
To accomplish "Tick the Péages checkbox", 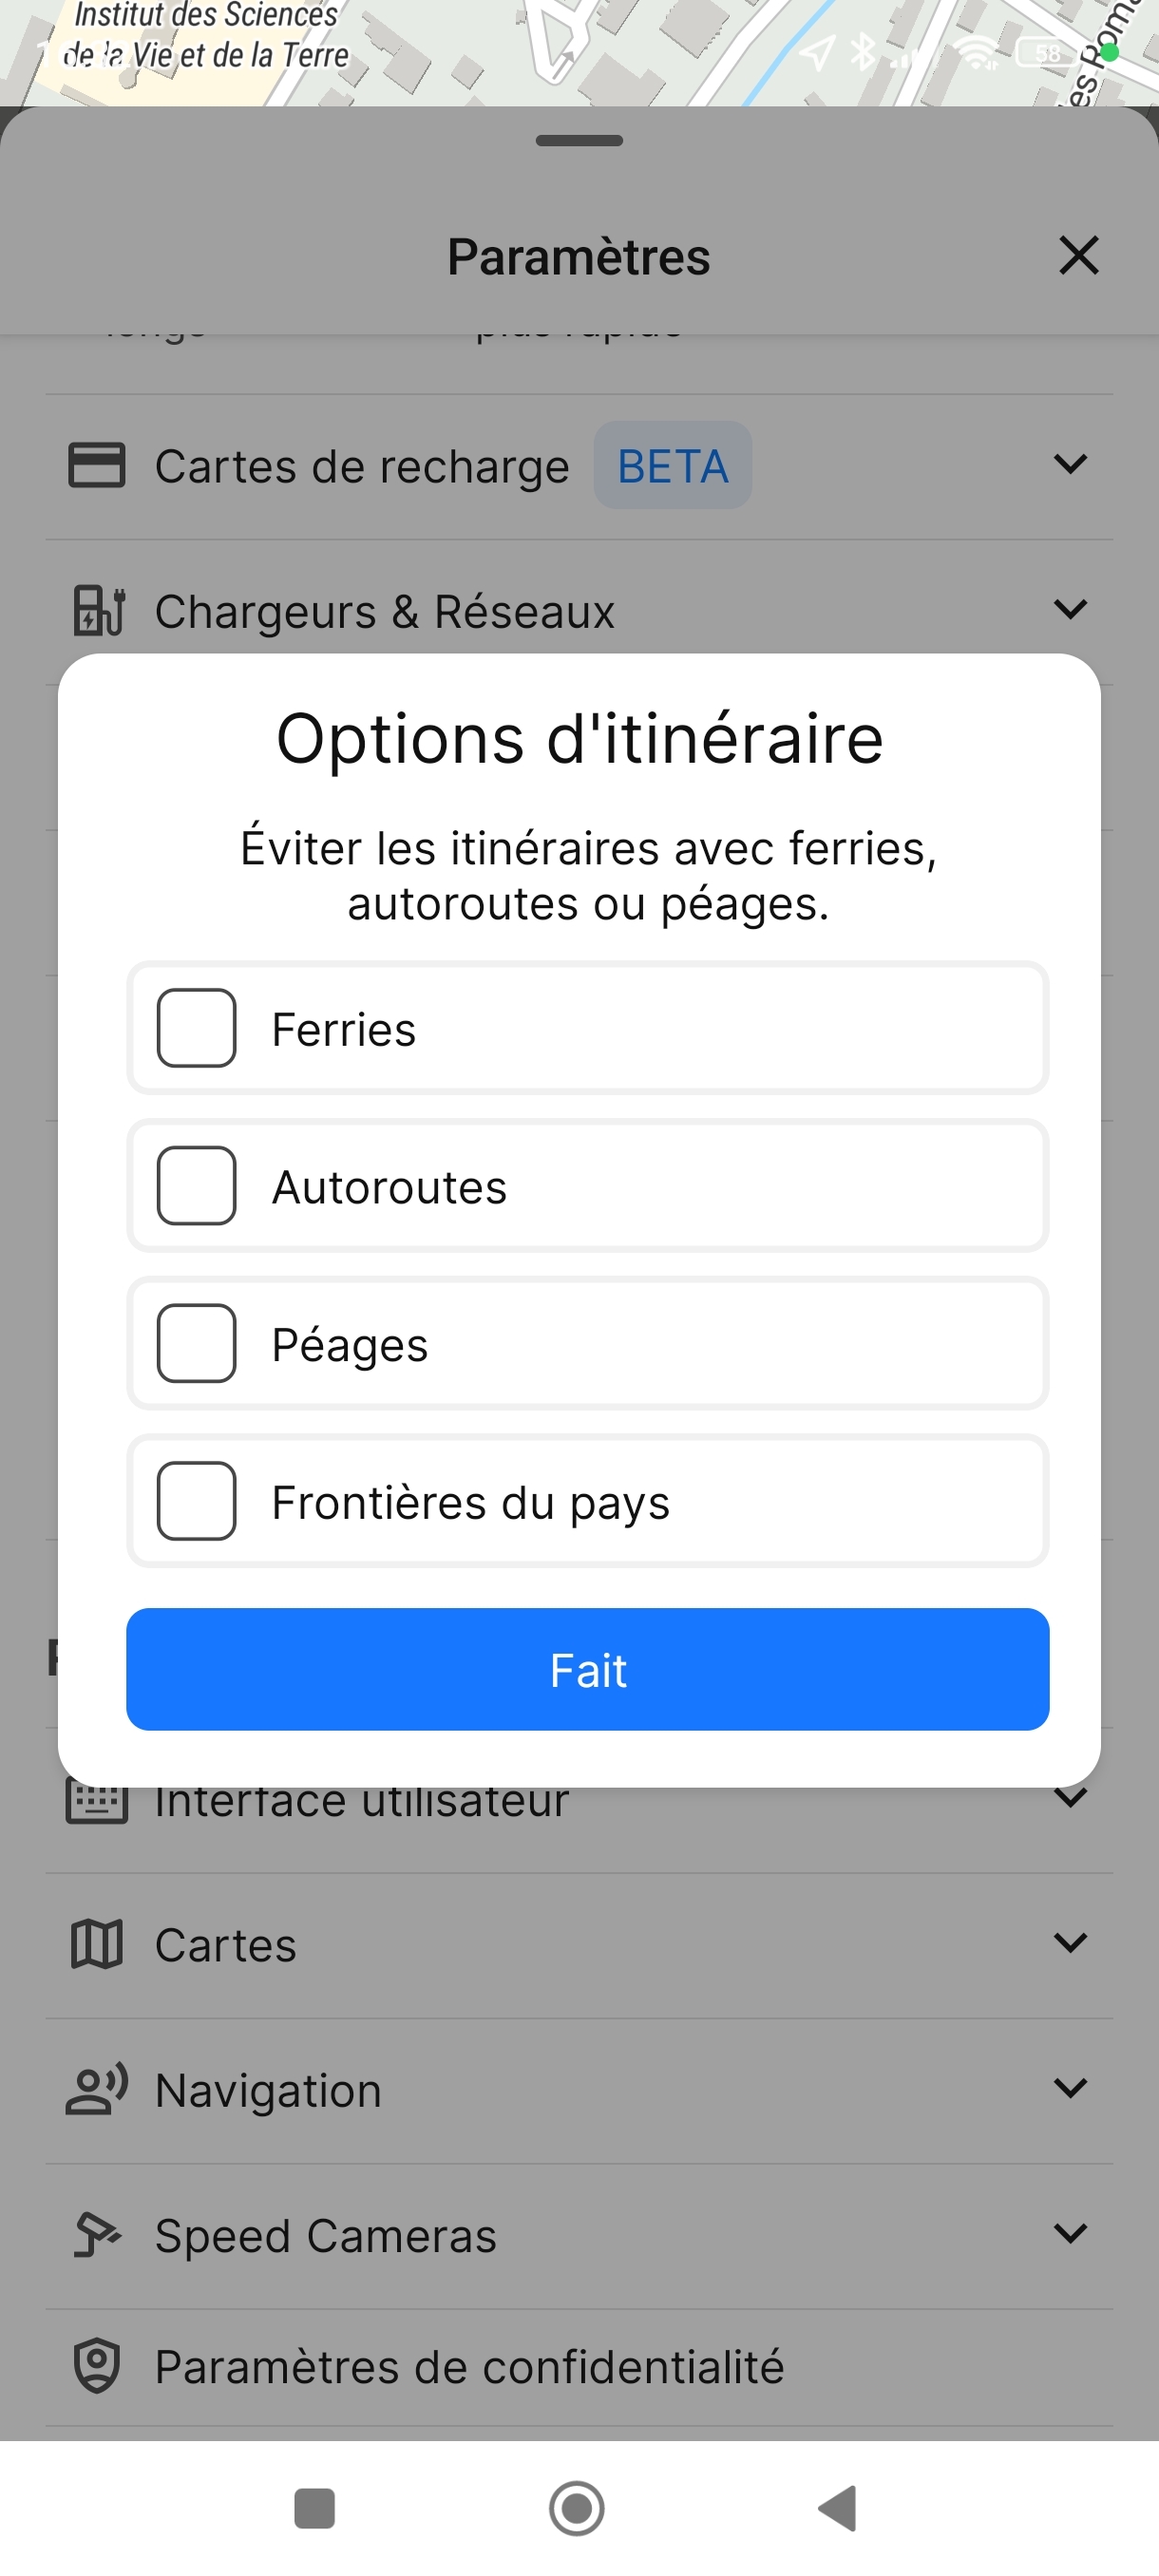I will click(196, 1343).
